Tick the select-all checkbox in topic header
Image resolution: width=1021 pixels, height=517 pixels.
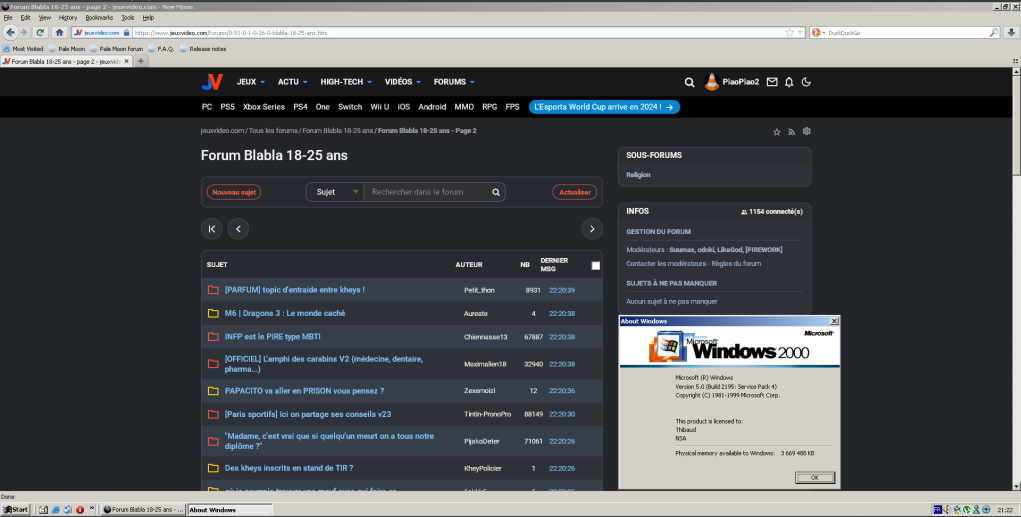tap(596, 265)
